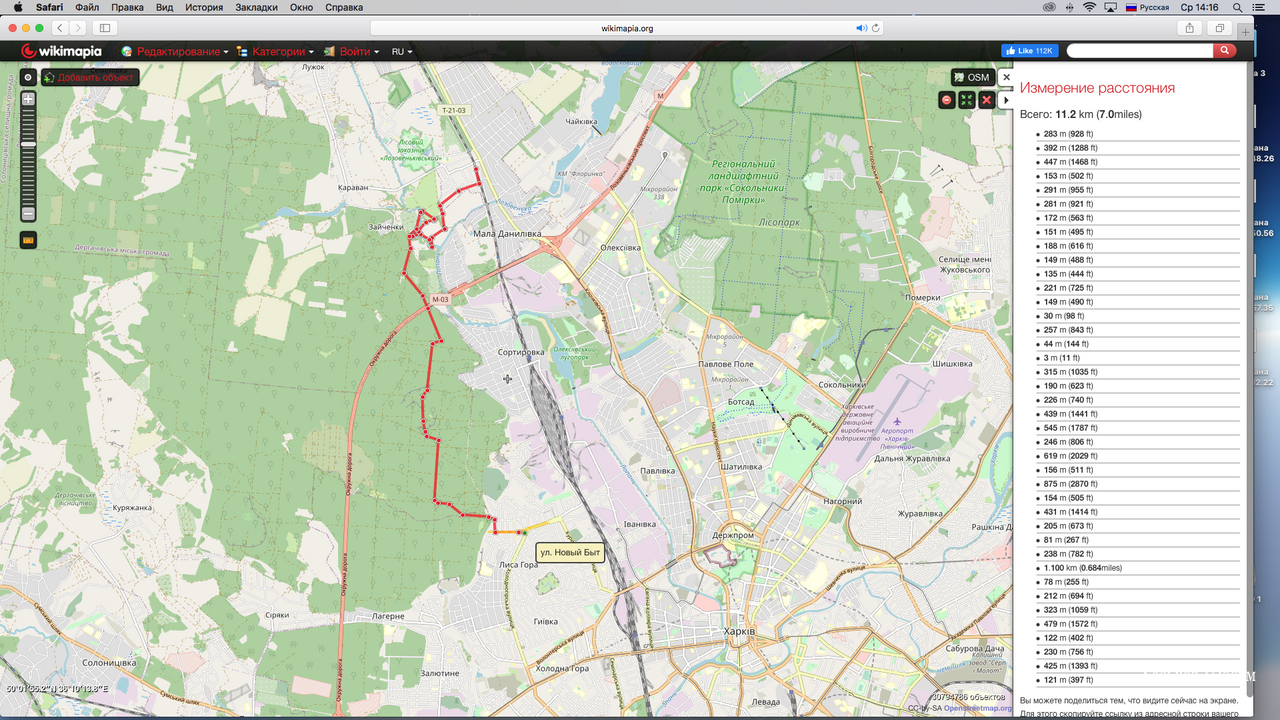This screenshot has width=1280, height=720.
Task: Click the Facebook Like button
Action: coord(1029,51)
